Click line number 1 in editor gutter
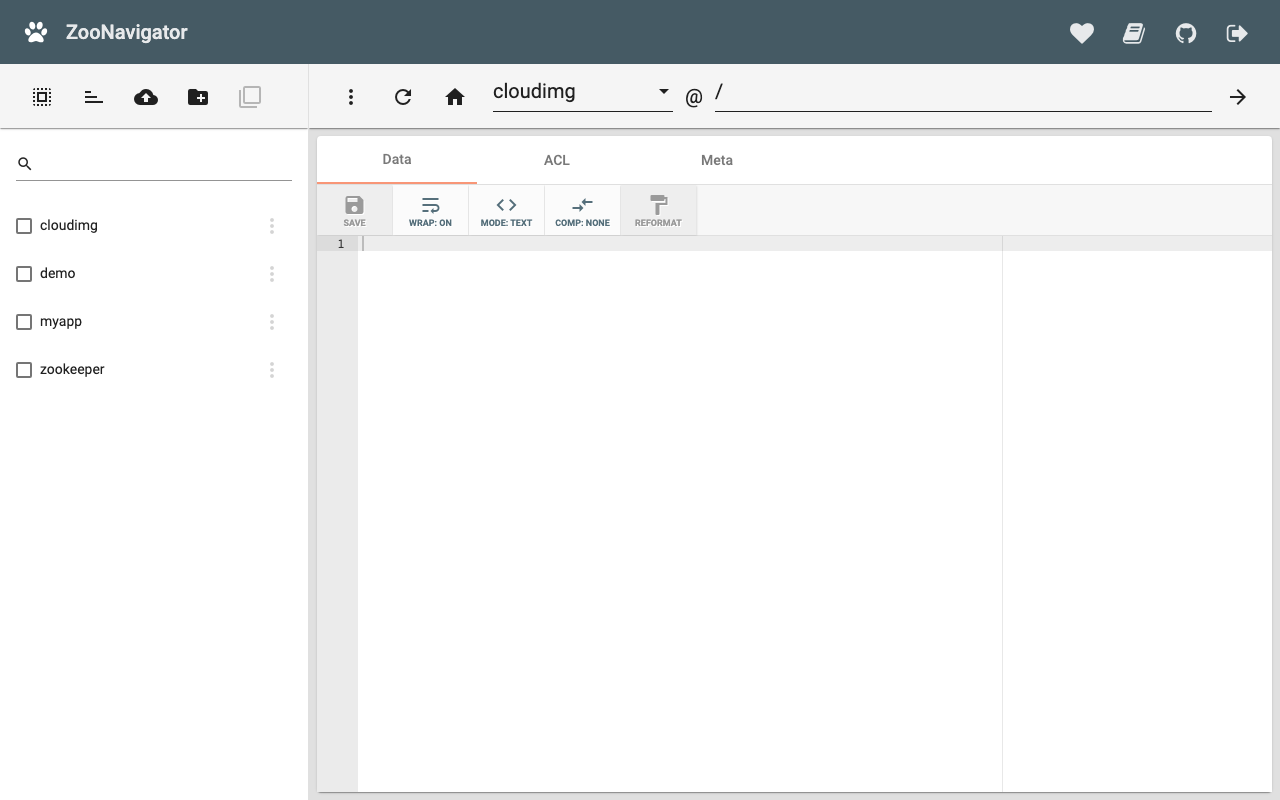Screen dimensions: 1280x800 tap(341, 244)
